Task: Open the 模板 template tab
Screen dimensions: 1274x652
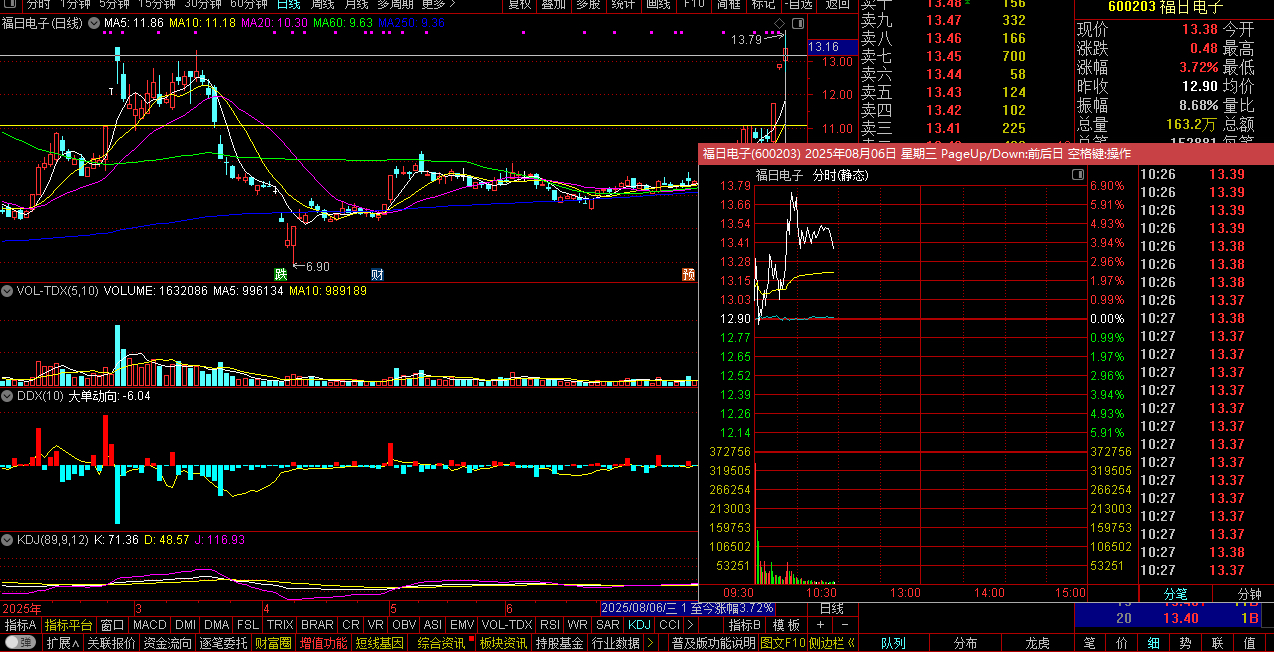Action: click(787, 625)
